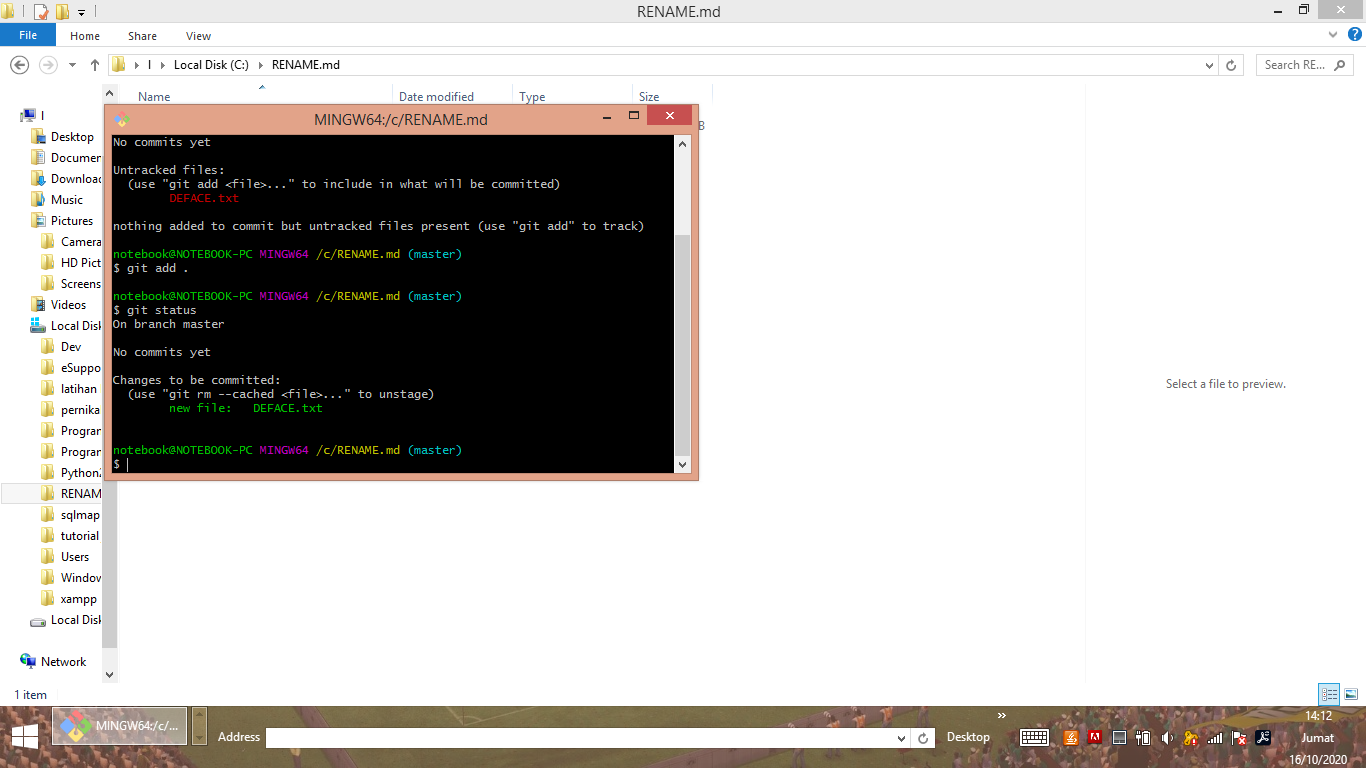Open the Share ribbon tab
1366x768 pixels.
click(x=142, y=35)
